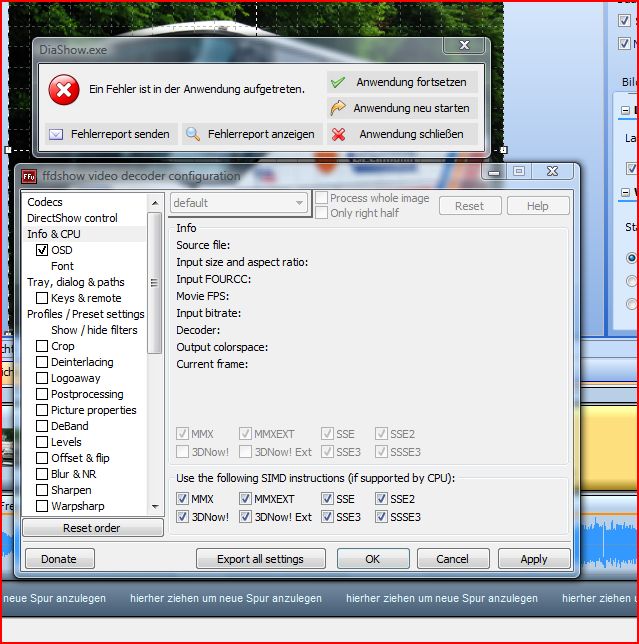The width and height of the screenshot is (639, 644).
Task: Click the envelope icon for Fehlerreport senden
Action: 56,134
